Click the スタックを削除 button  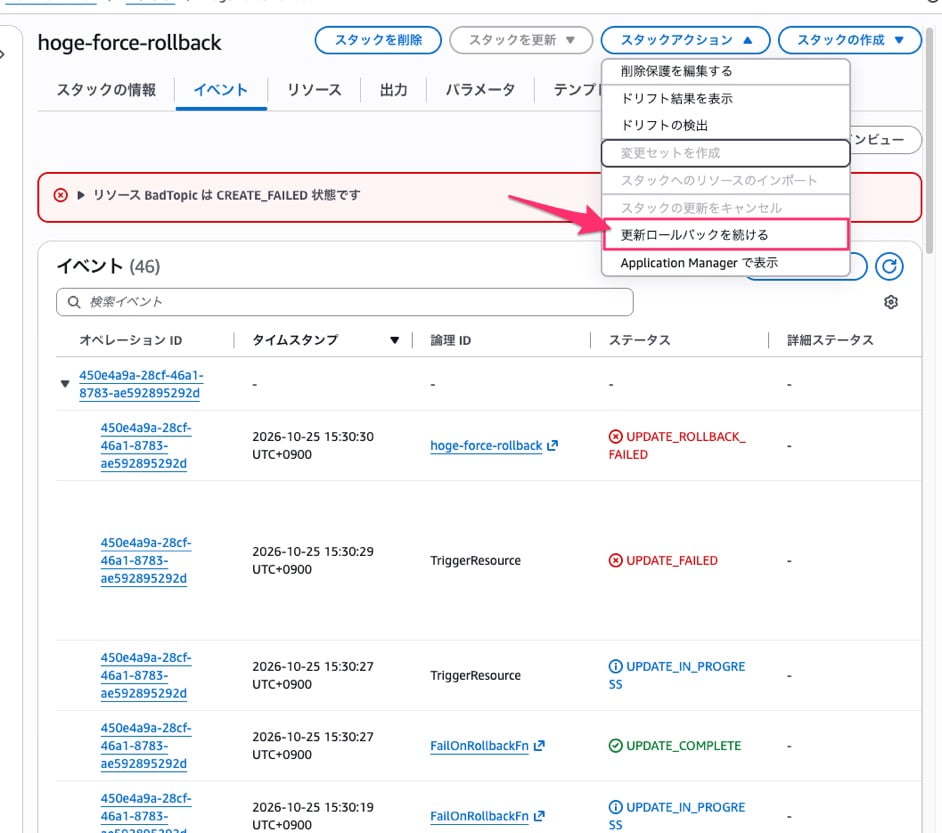tap(378, 40)
